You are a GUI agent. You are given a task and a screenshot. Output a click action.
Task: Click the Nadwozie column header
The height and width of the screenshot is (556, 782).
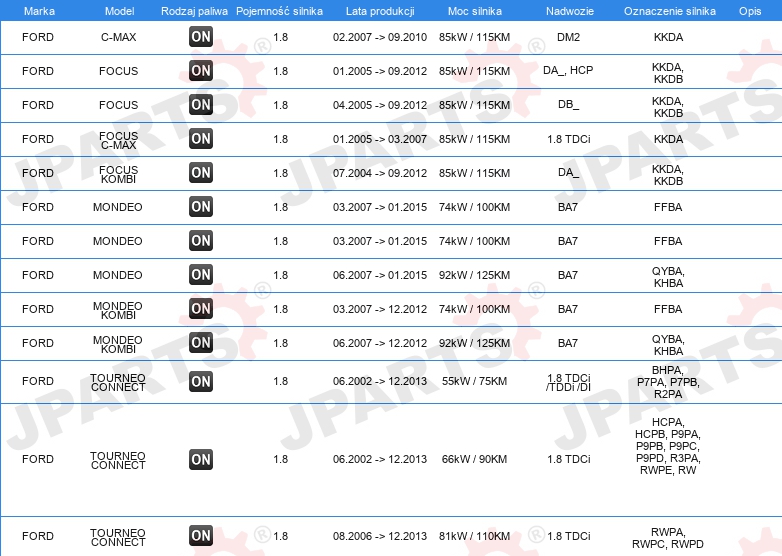point(570,11)
